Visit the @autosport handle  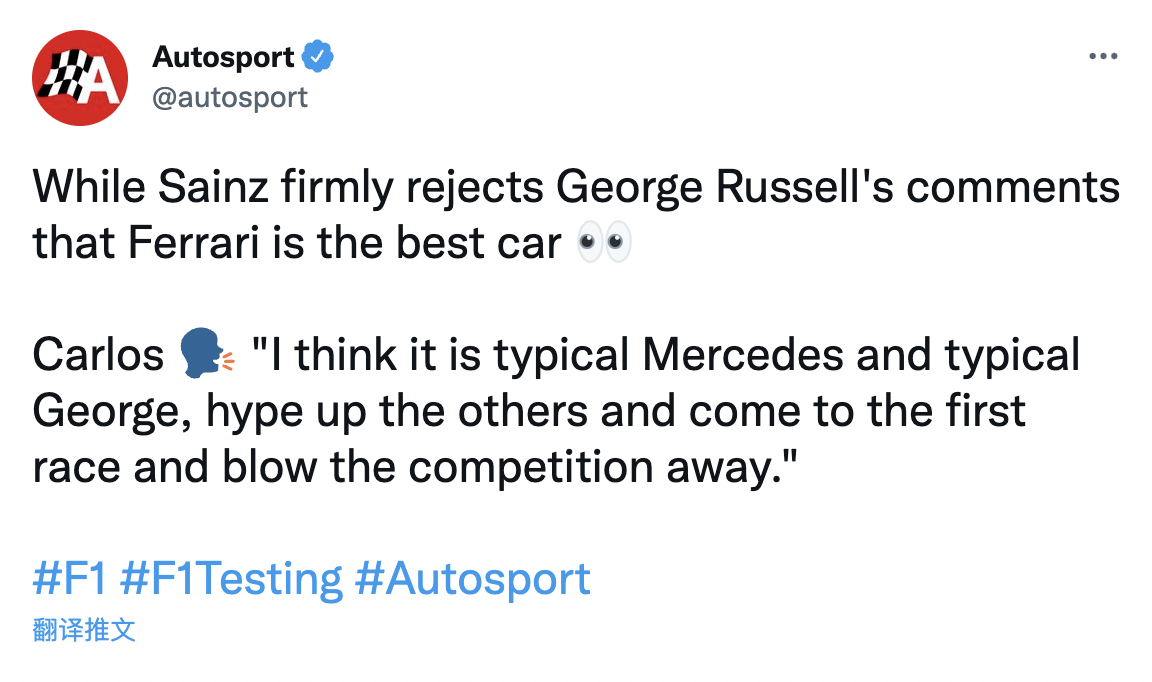[230, 97]
